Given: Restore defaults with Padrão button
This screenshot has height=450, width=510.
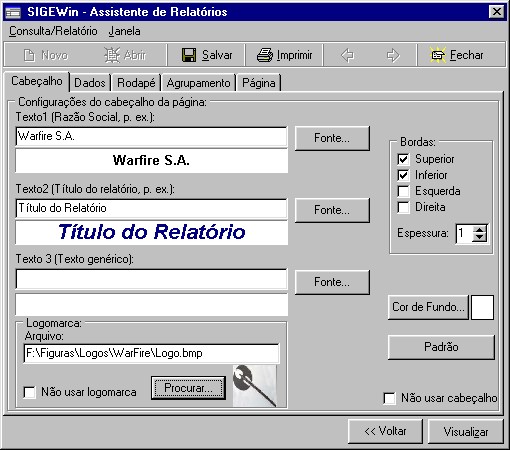Looking at the screenshot, I should 441,347.
